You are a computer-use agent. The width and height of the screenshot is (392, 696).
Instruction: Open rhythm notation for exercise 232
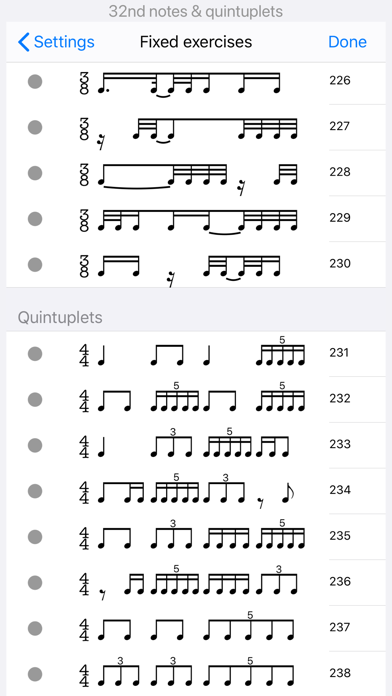pyautogui.click(x=192, y=398)
